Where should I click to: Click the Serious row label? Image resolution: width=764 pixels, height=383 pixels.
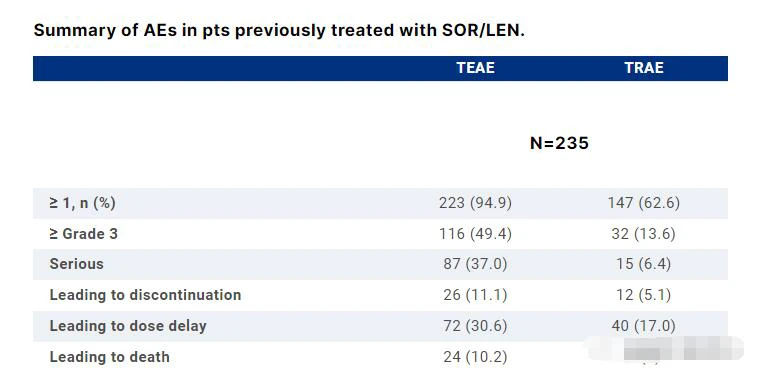76,264
